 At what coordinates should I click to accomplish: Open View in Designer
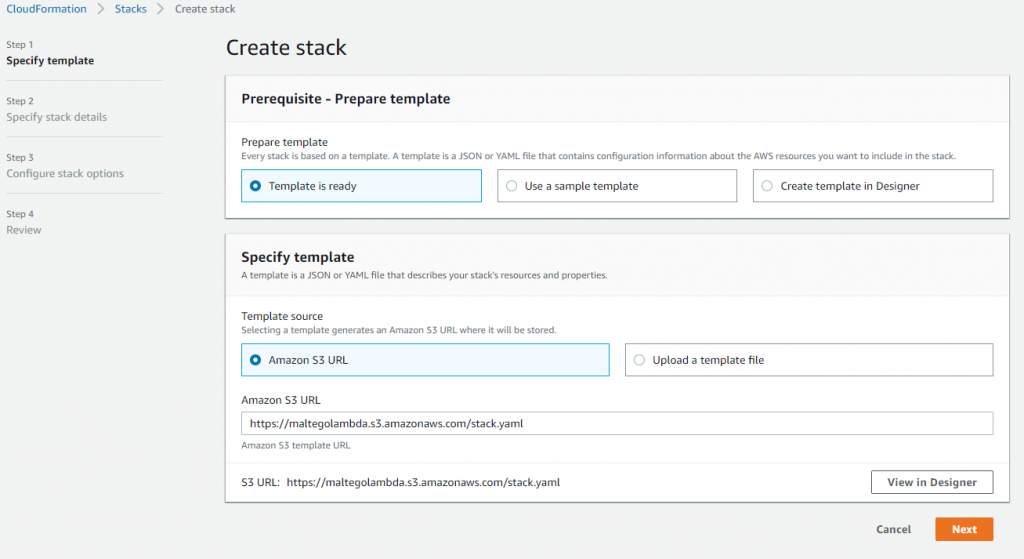[x=932, y=482]
